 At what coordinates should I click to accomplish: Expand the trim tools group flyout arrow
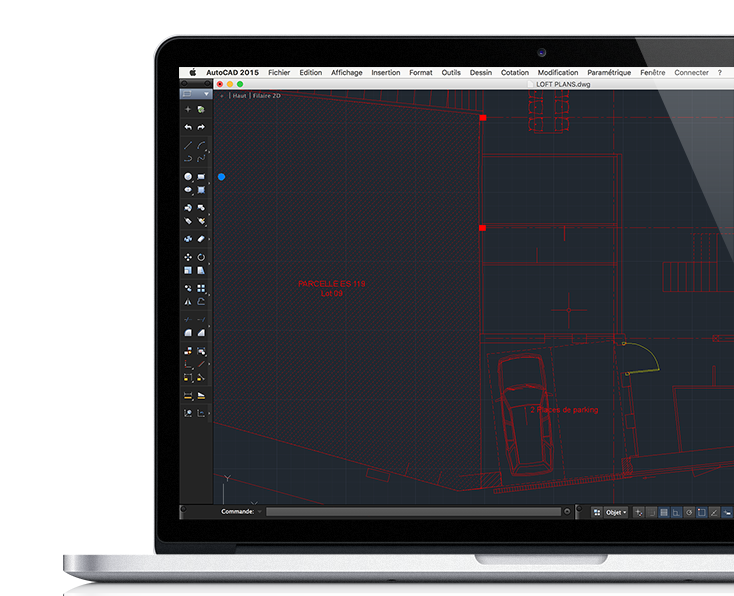point(209,326)
